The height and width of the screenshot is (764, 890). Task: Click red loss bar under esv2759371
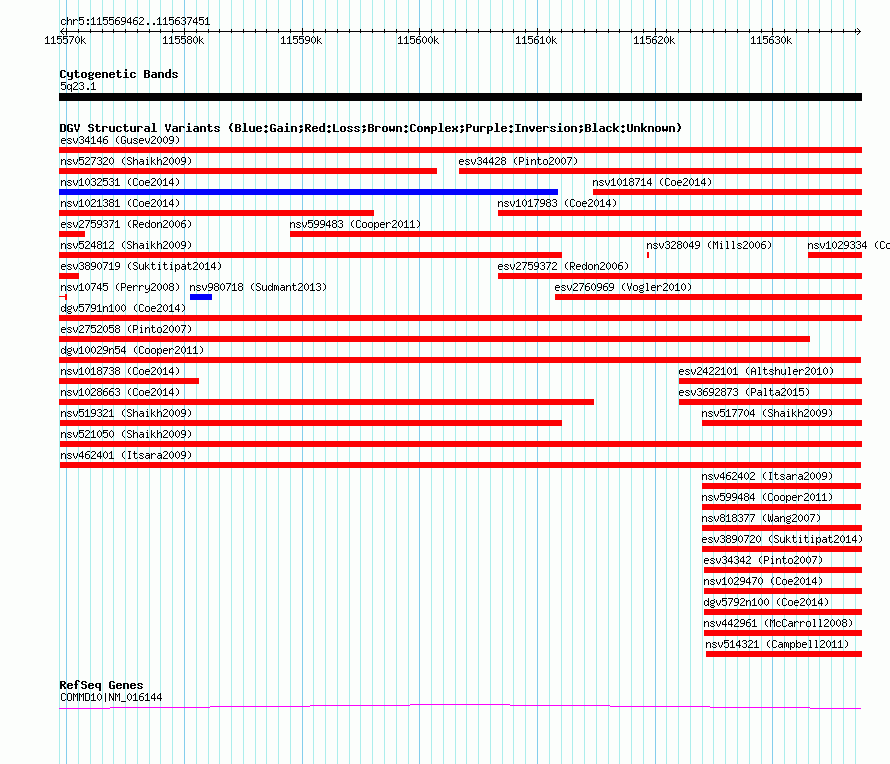point(72,234)
